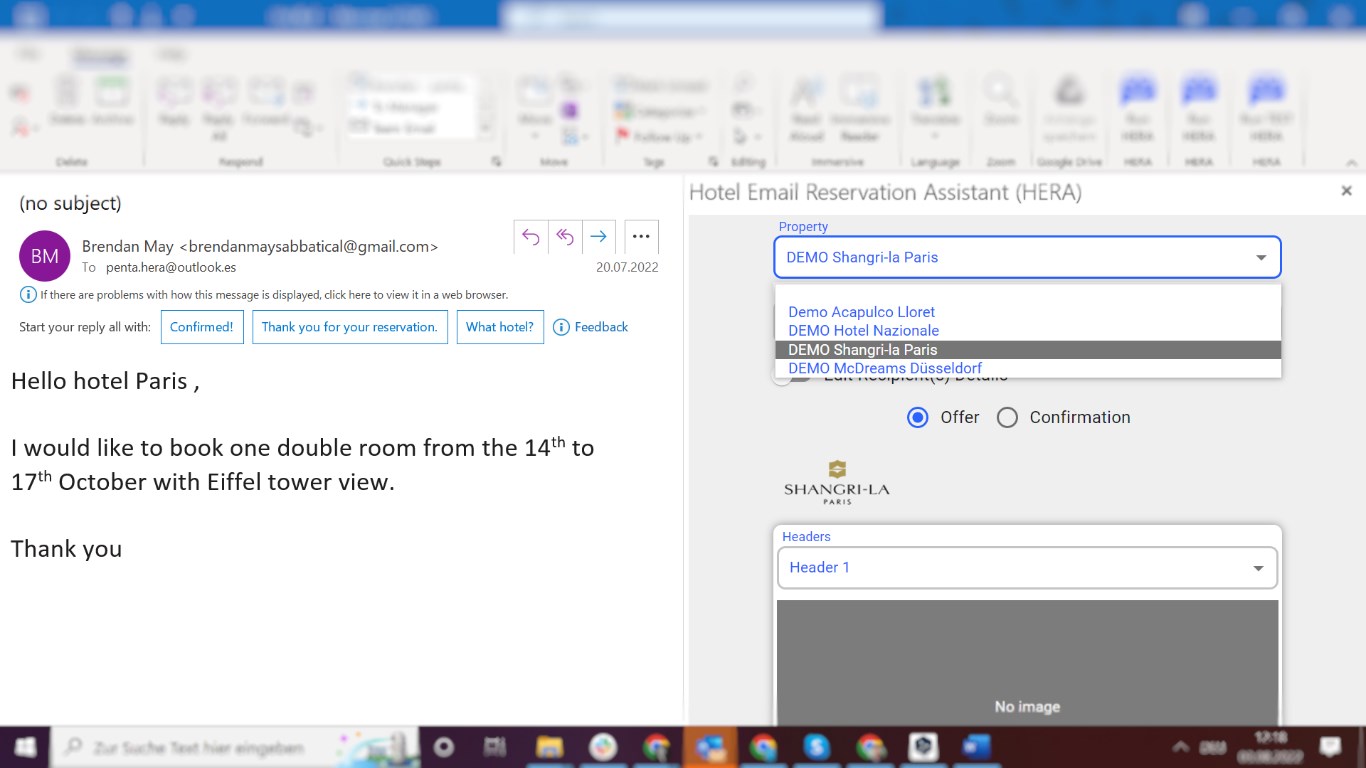Click the Confirmed! suggested reply
Screen dimensions: 1366x768
[x=201, y=327]
